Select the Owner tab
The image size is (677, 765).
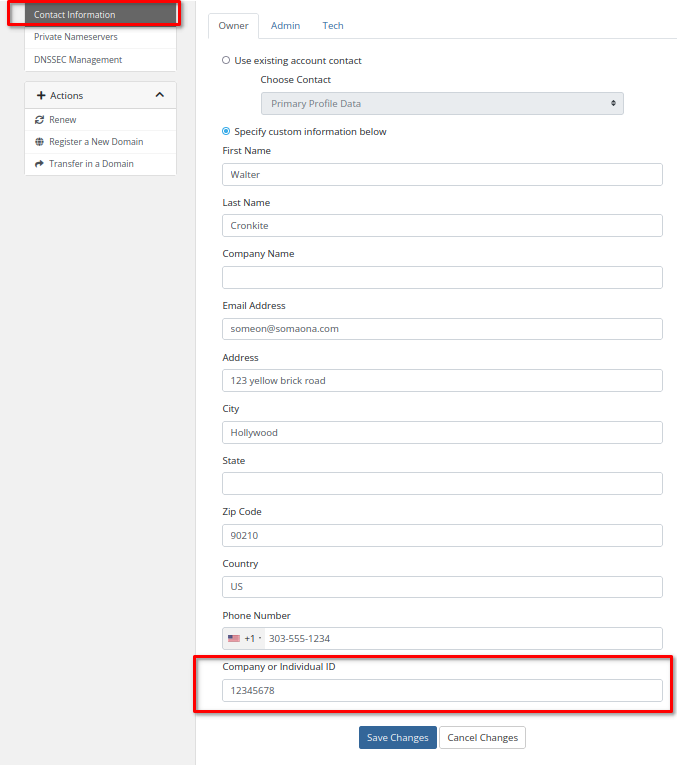click(233, 26)
